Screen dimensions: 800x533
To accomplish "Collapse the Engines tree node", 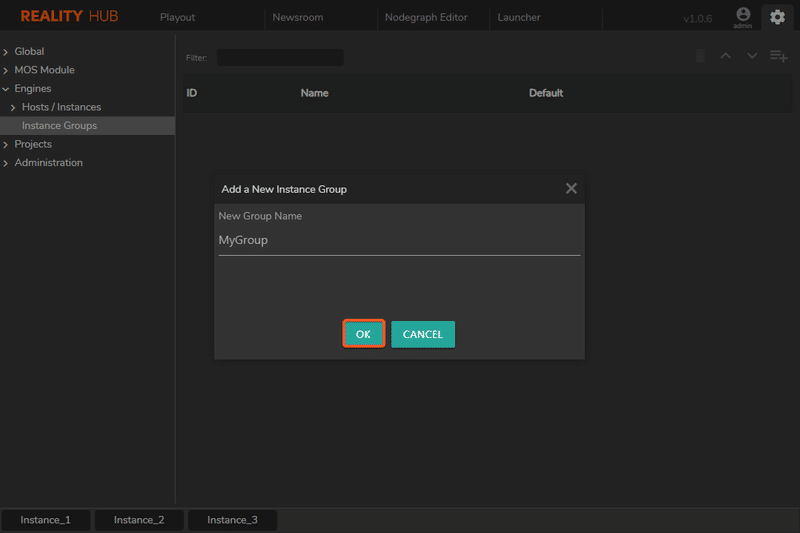I will 6,89.
